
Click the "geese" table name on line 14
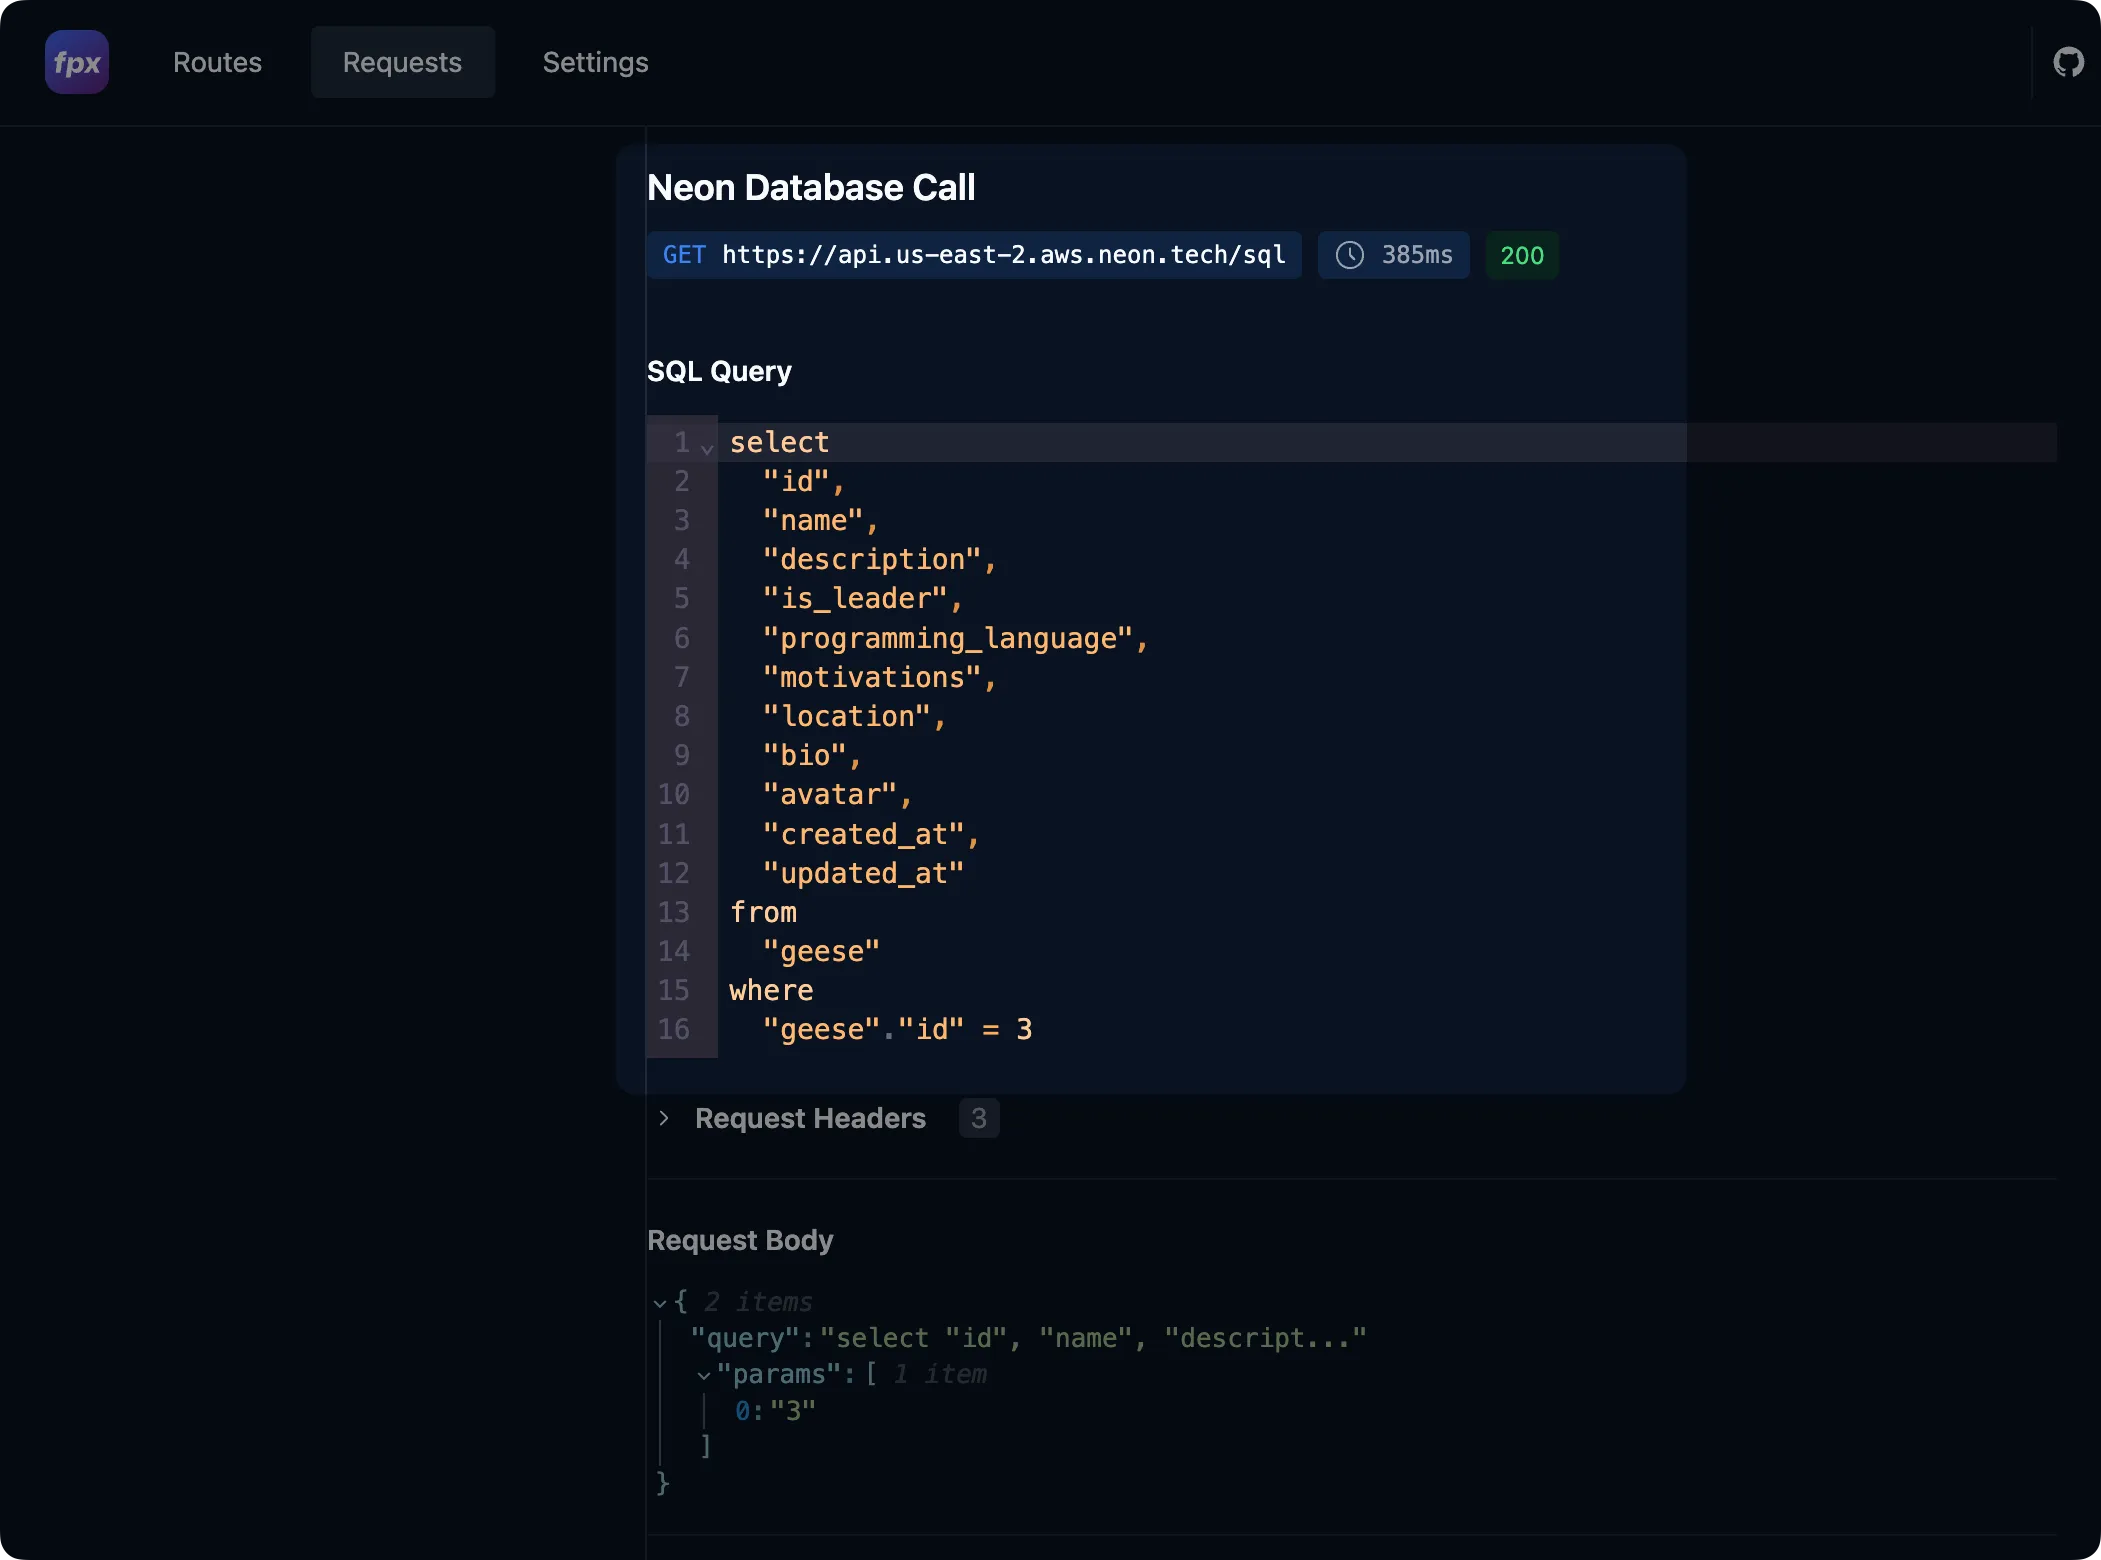click(821, 951)
